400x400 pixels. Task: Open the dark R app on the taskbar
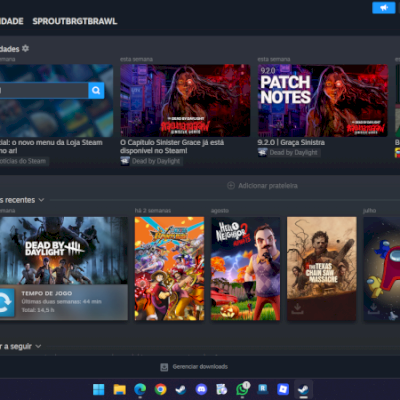coord(263,388)
